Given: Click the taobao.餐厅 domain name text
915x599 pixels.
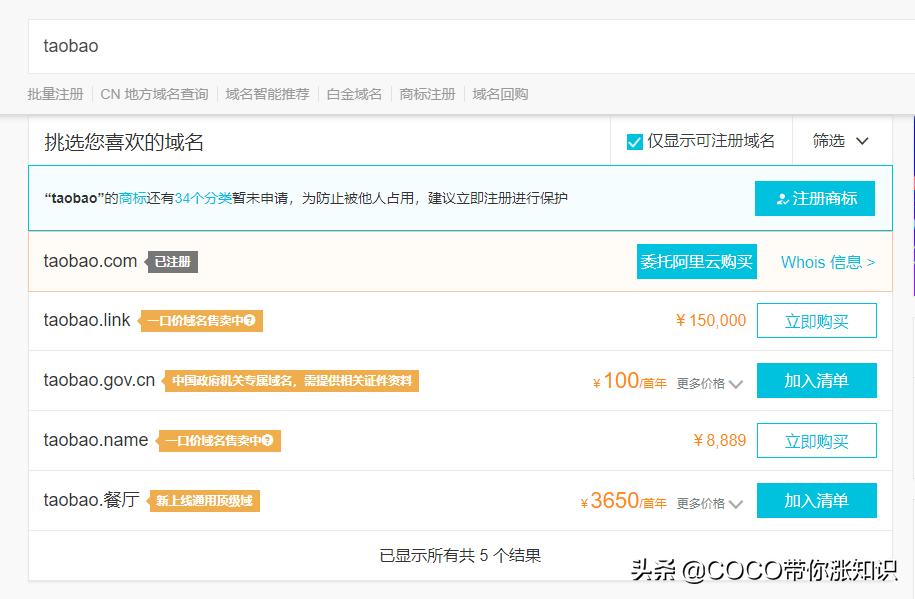Looking at the screenshot, I should coord(92,500).
